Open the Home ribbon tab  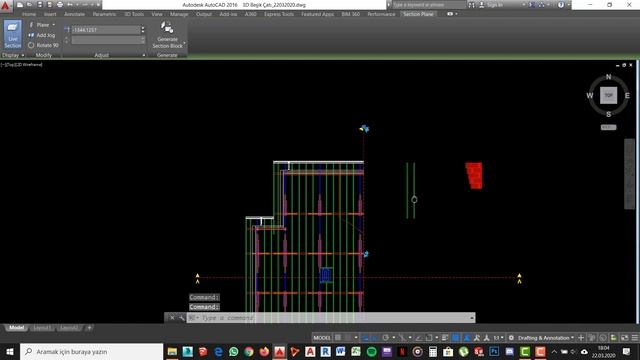coord(29,14)
